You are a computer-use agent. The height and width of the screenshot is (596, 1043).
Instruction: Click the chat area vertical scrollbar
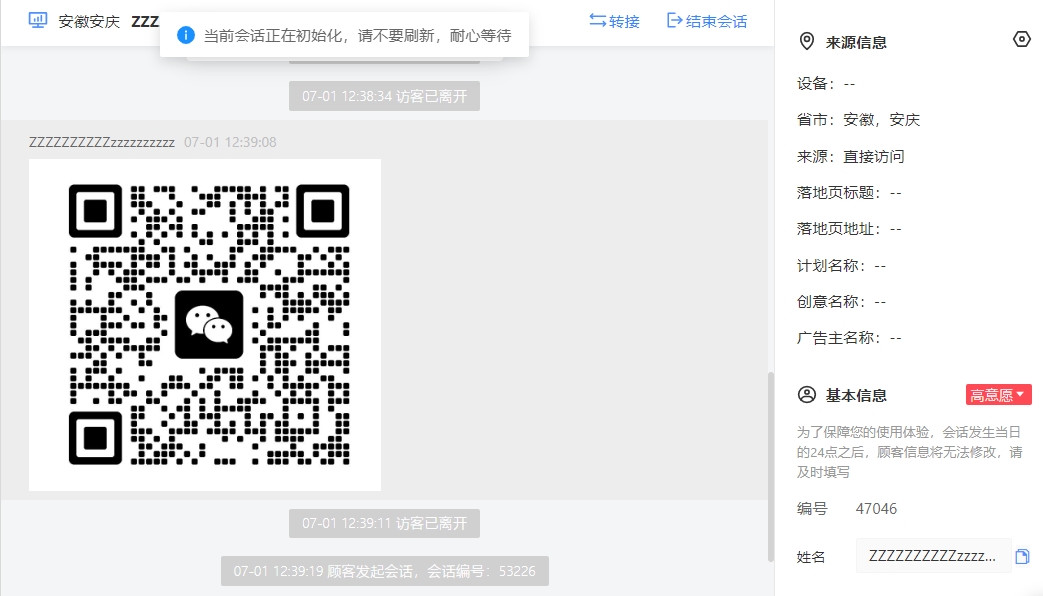771,466
